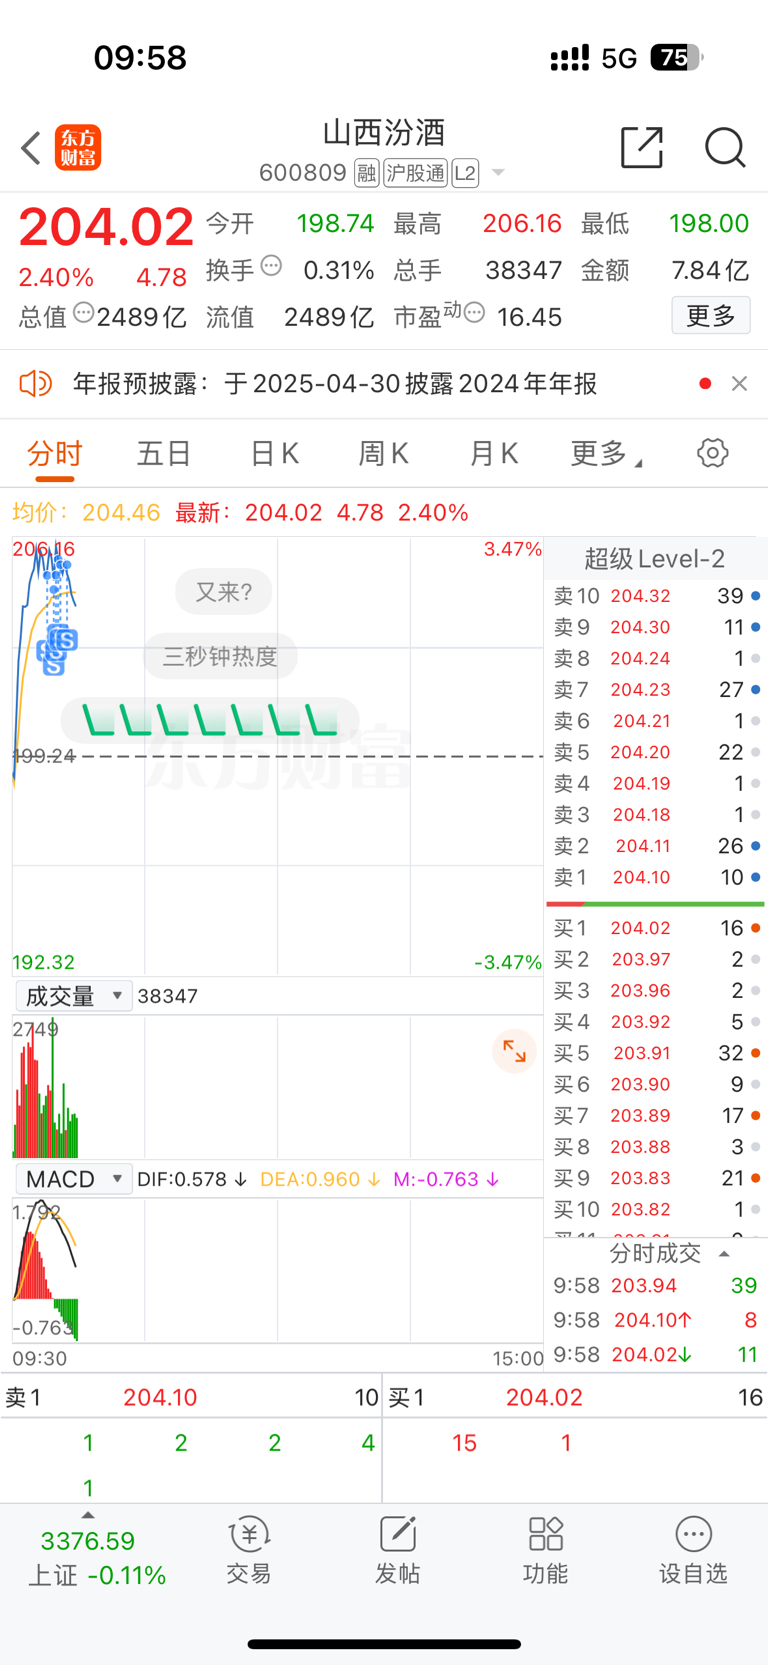Switch to the 五日 tab
Screen dimensions: 769x1665
(x=164, y=454)
